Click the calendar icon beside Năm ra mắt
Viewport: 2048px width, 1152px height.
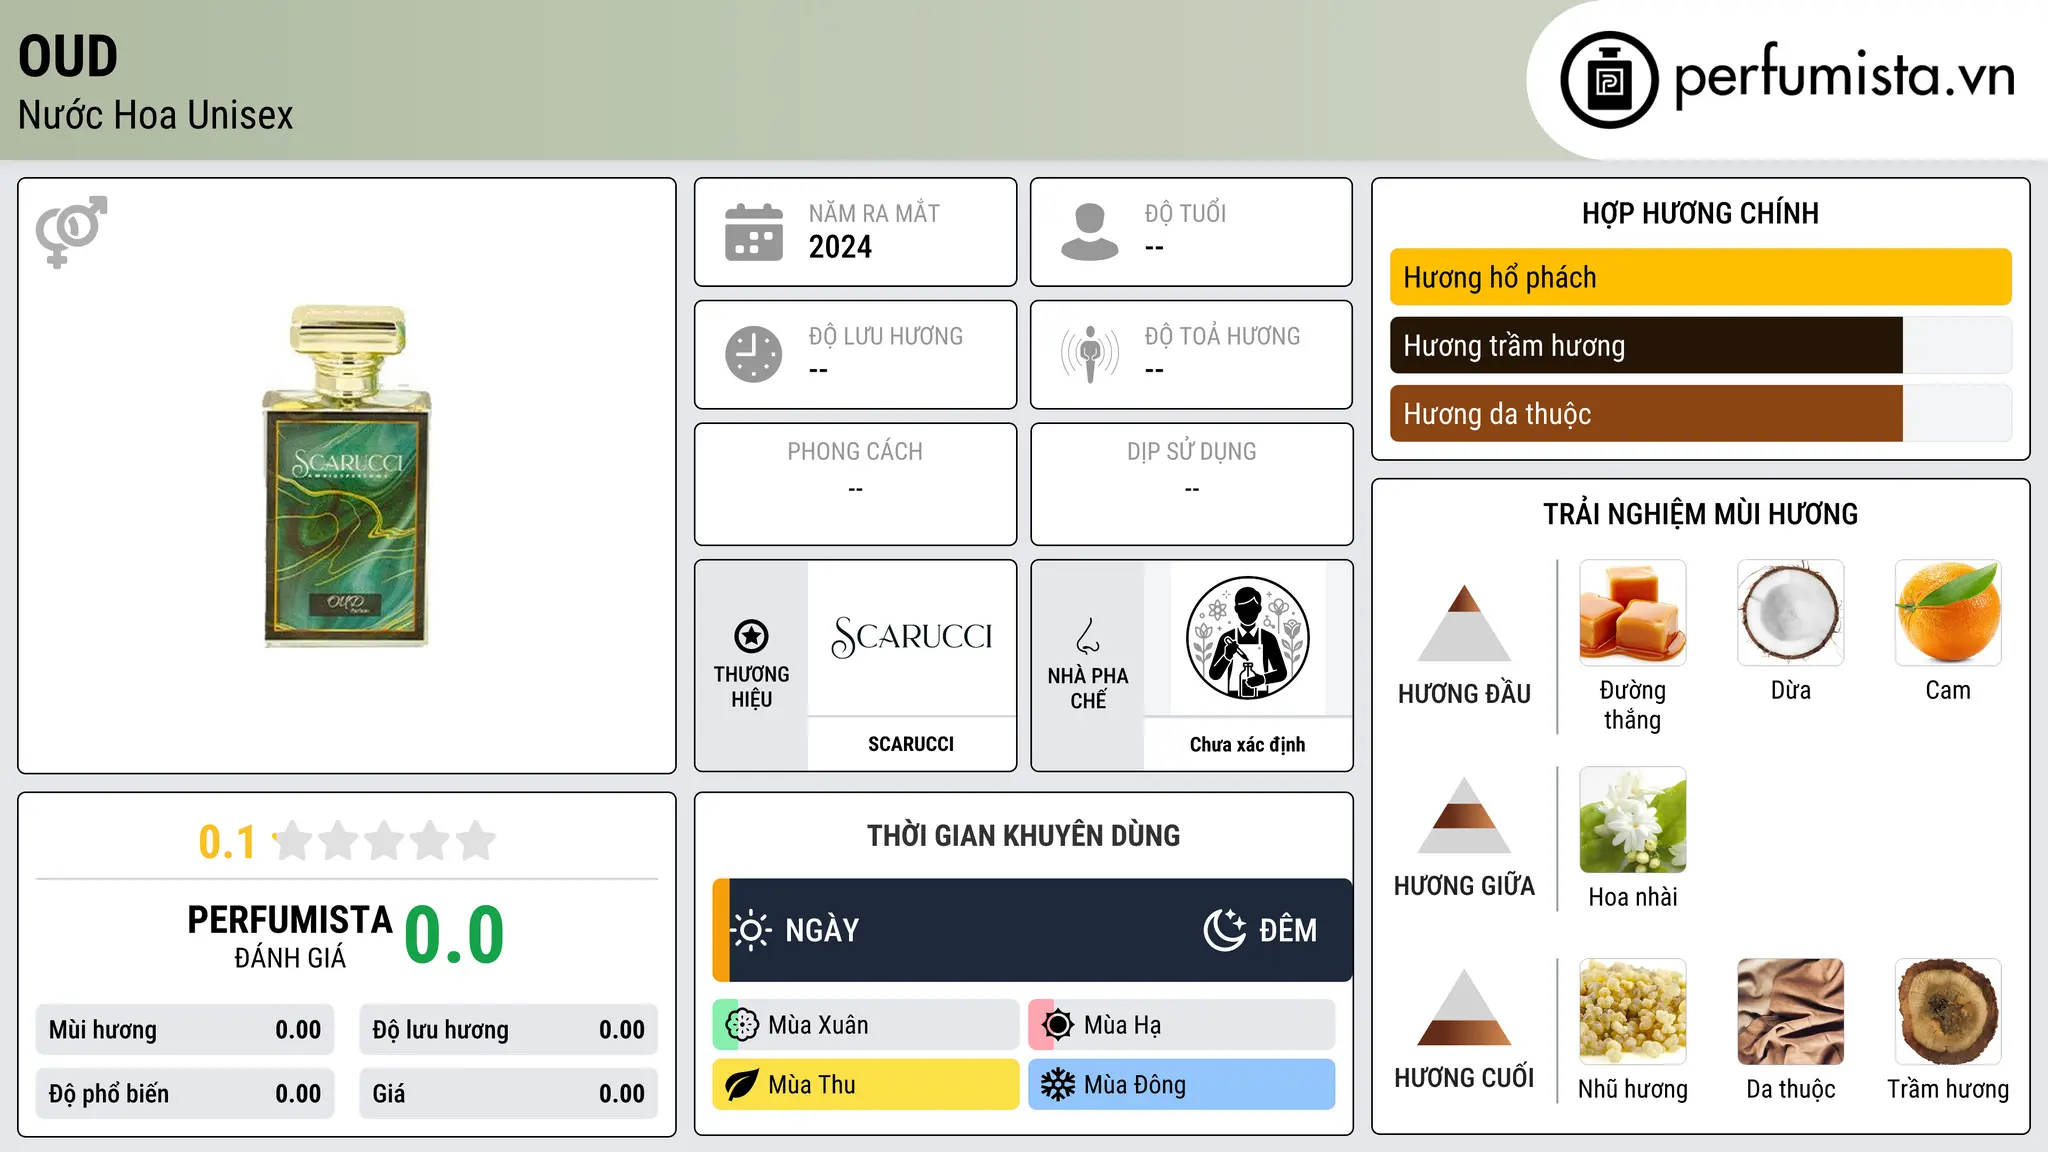pos(754,232)
